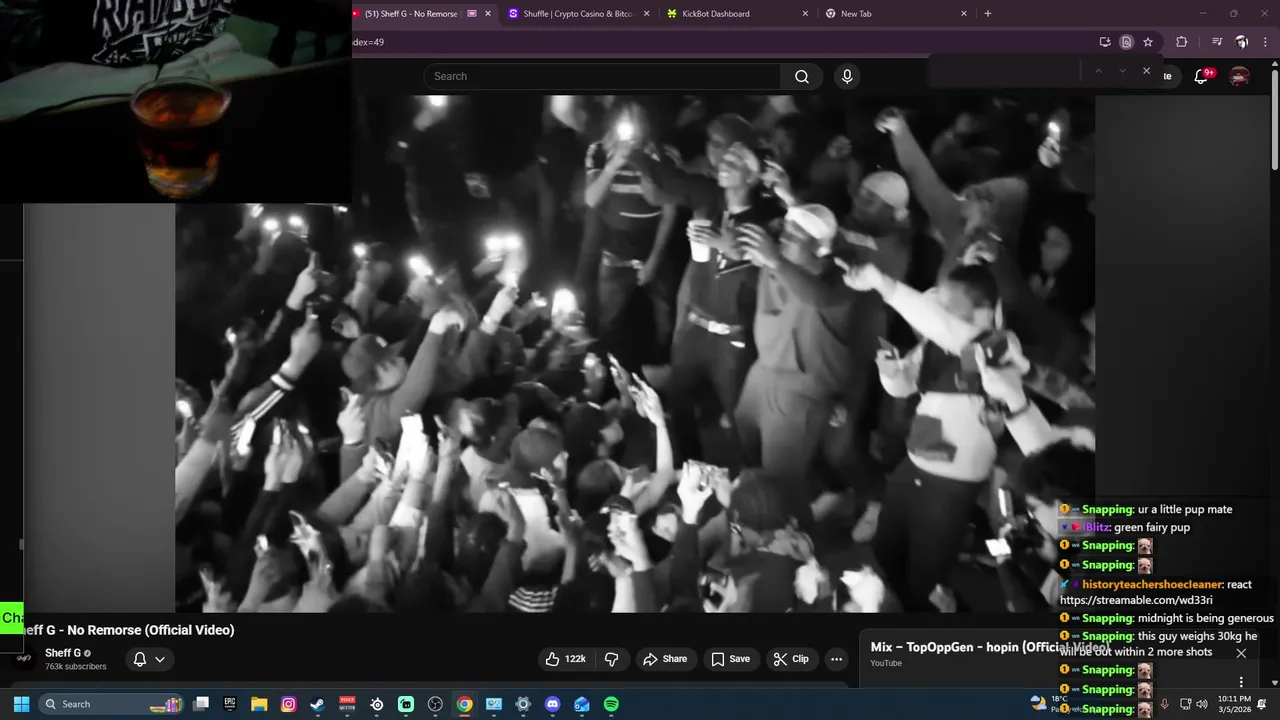The image size is (1280, 720).
Task: Open Steam from taskbar
Action: pos(317,704)
